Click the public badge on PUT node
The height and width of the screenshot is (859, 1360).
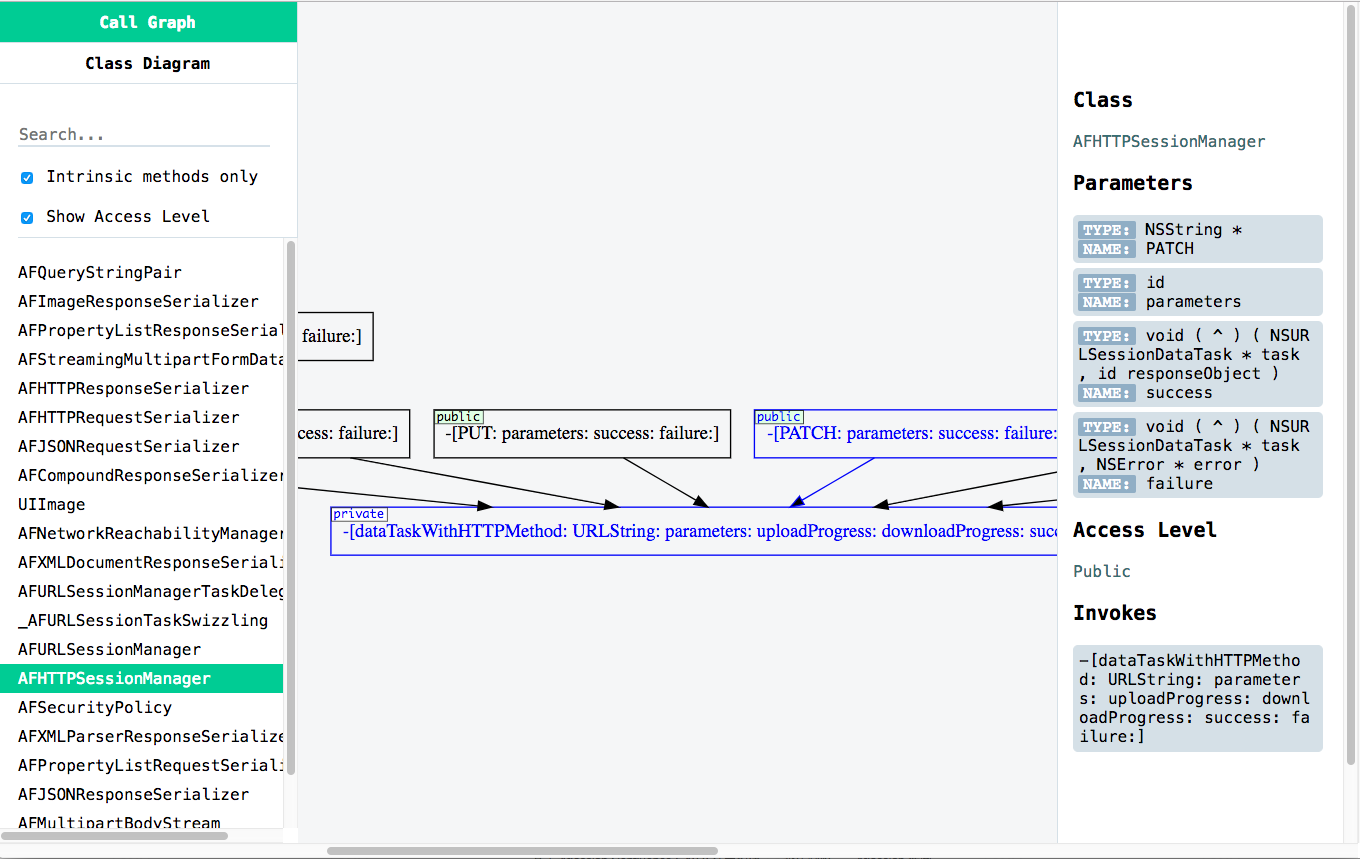459,416
